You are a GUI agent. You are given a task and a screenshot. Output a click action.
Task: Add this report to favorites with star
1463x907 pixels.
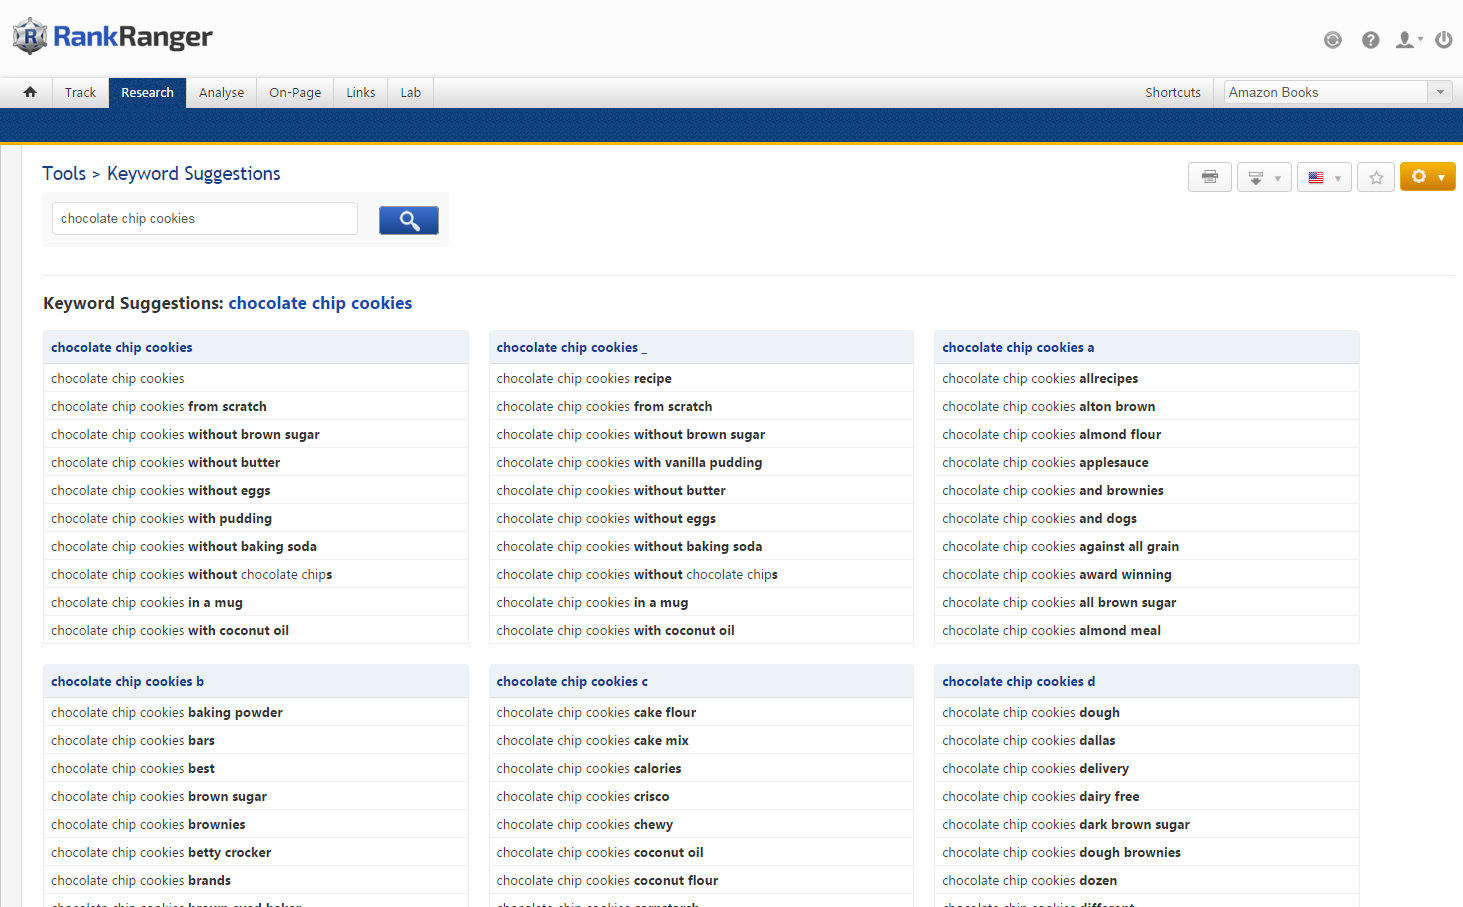[x=1376, y=177]
